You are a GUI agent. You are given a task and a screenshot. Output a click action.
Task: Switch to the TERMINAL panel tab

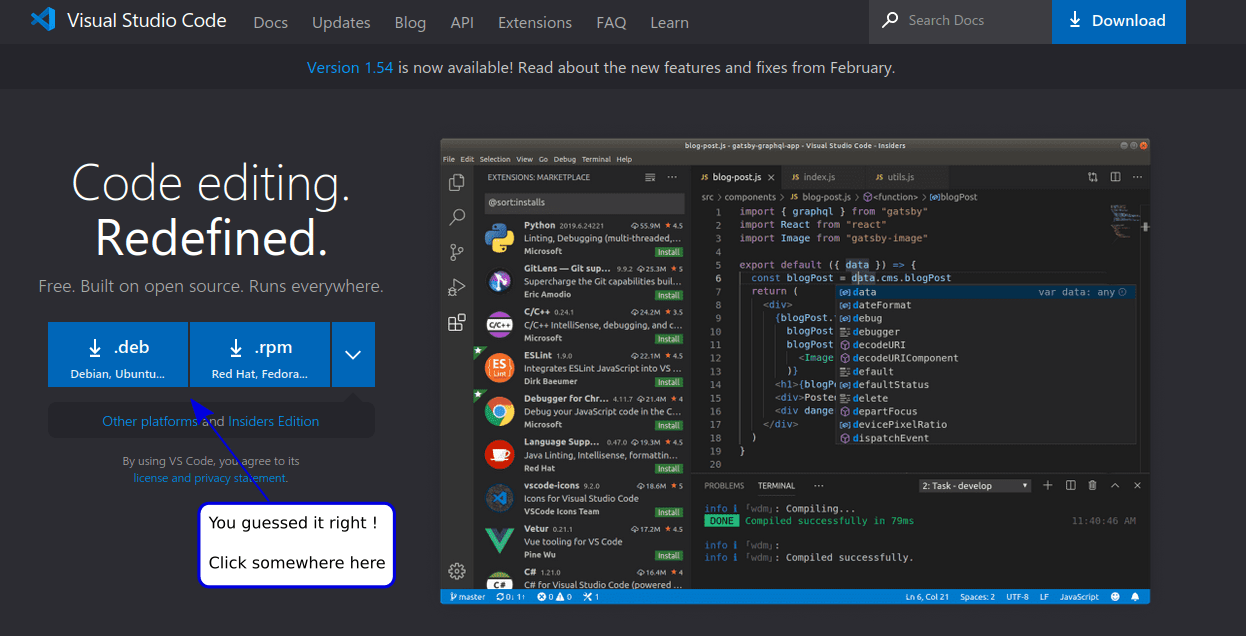776,486
